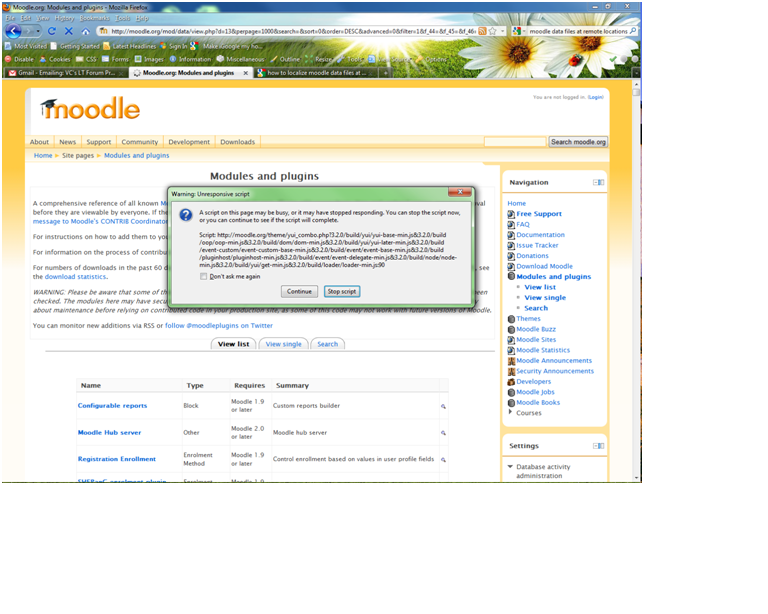Viewport: 768px width, 614px height.
Task: Open Security Announcements in Navigation block
Action: [x=555, y=371]
